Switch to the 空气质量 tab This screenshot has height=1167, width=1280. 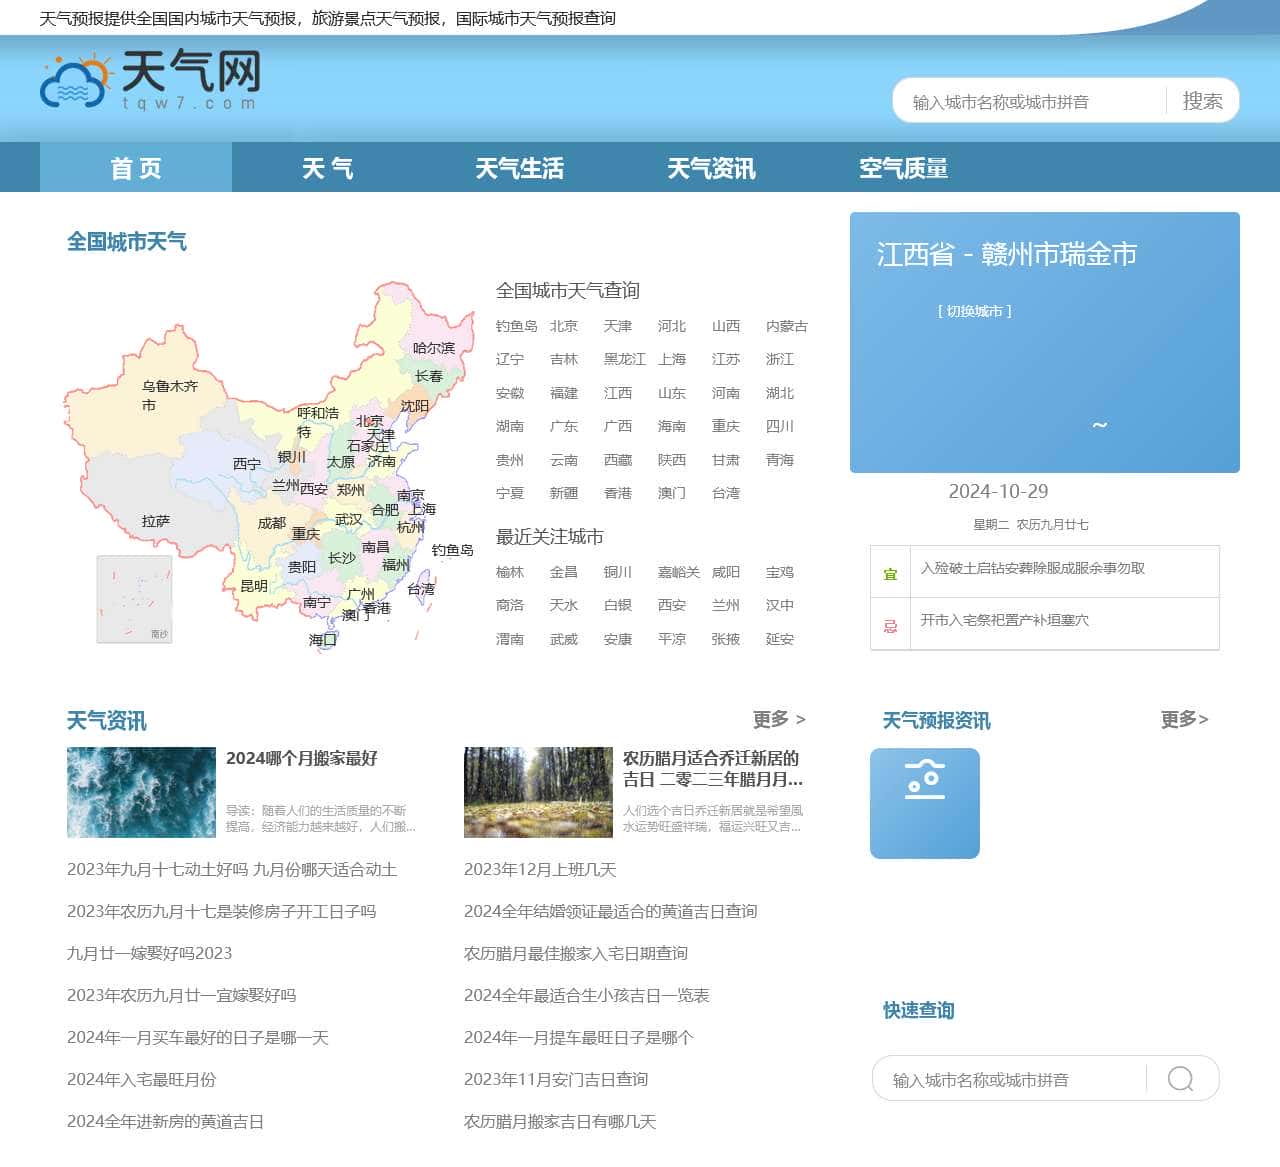point(903,168)
